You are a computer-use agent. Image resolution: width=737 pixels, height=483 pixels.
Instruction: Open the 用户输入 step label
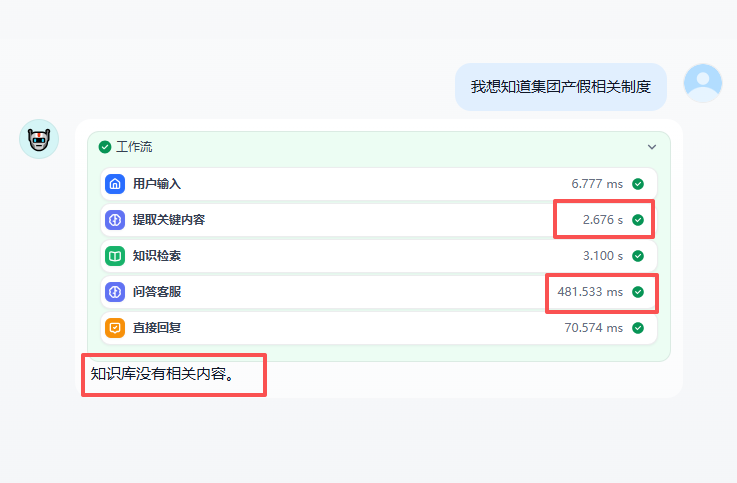pyautogui.click(x=157, y=184)
